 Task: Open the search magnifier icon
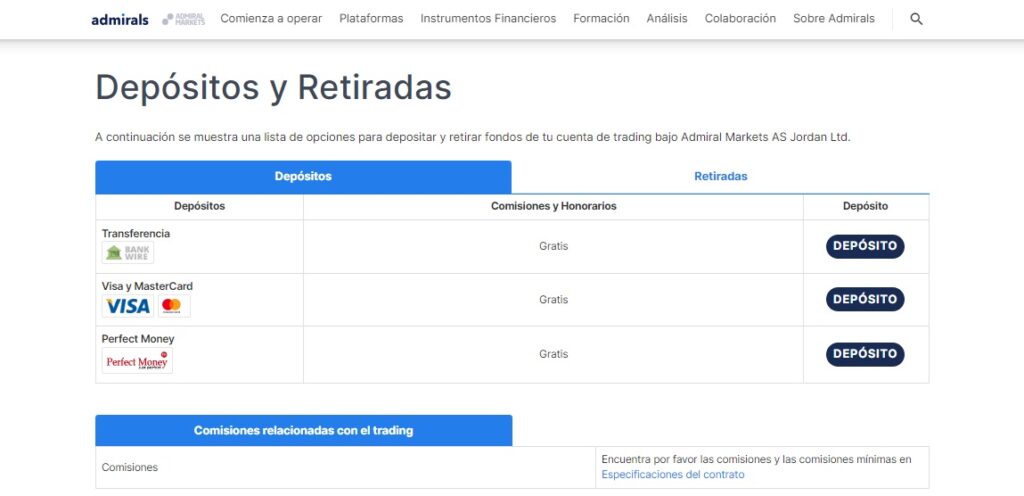(x=916, y=19)
